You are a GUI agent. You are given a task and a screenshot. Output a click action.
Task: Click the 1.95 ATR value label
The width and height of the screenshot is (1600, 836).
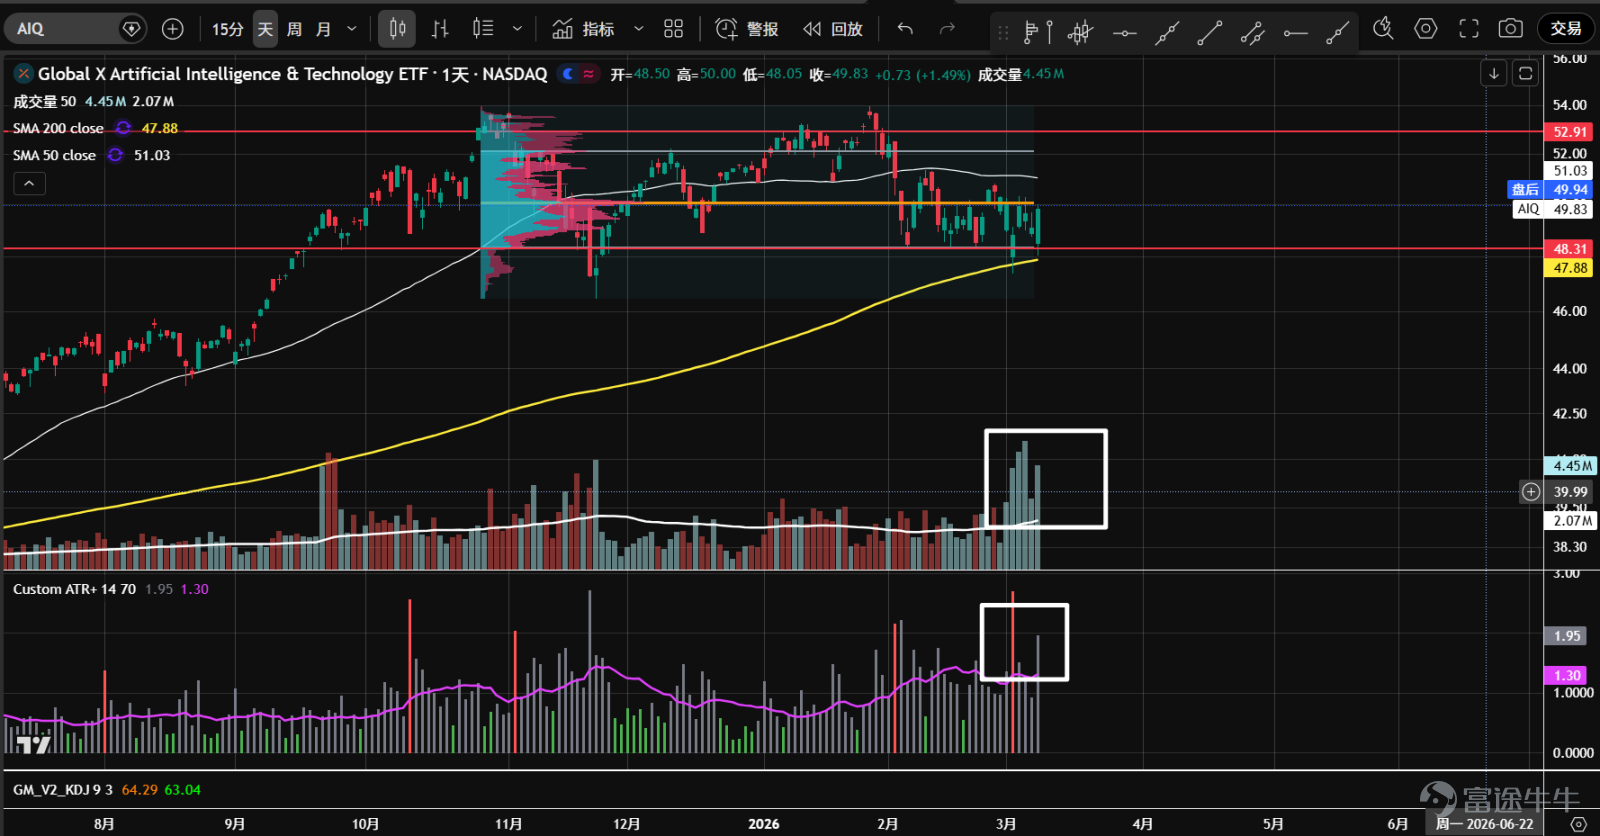[1566, 636]
